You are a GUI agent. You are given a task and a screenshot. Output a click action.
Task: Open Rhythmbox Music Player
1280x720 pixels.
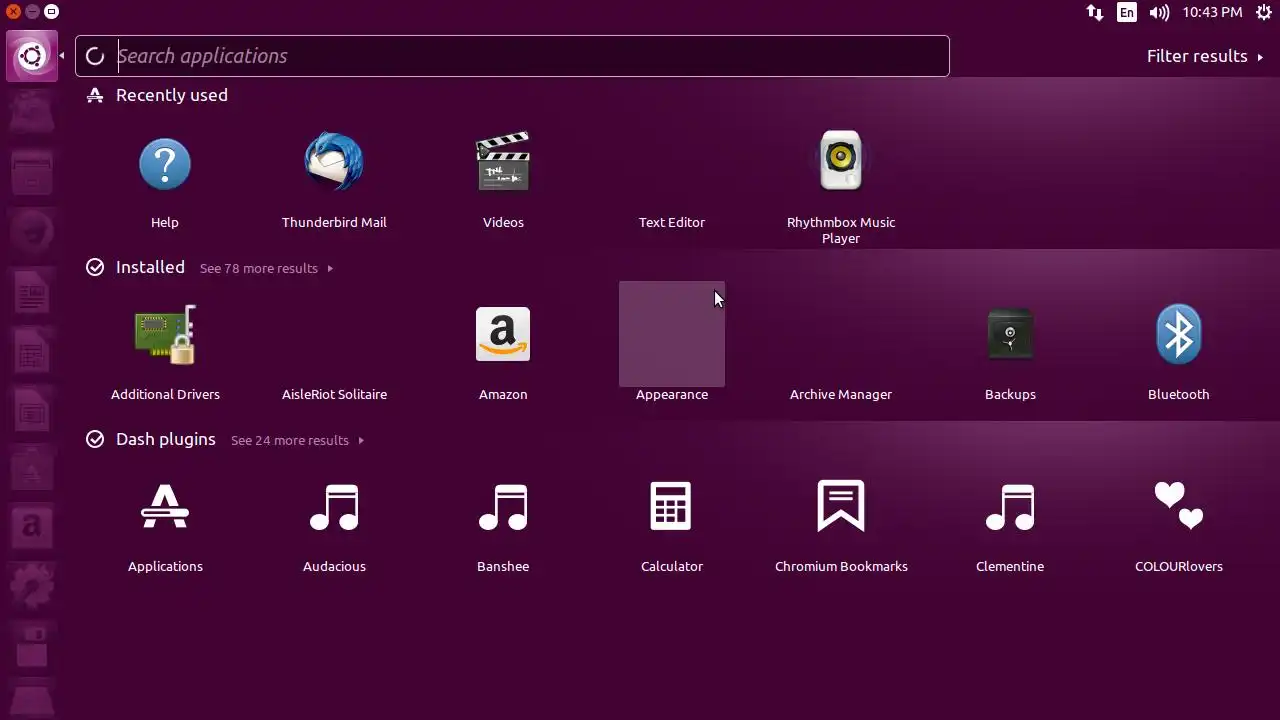(x=841, y=160)
